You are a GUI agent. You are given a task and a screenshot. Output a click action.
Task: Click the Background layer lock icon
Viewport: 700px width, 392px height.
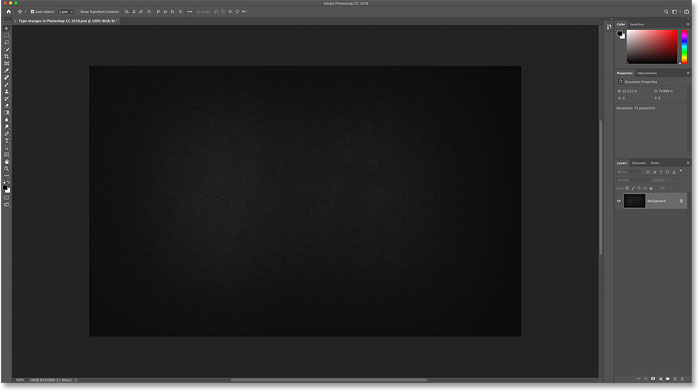coord(681,201)
